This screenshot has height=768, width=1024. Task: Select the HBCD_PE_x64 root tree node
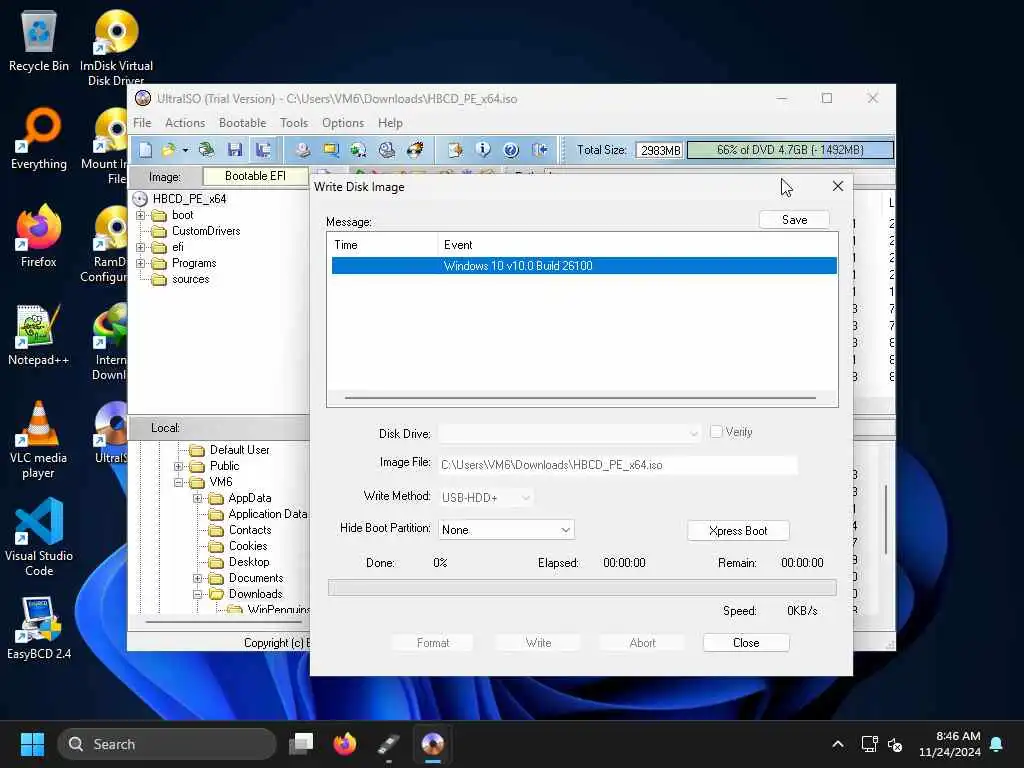pyautogui.click(x=189, y=199)
